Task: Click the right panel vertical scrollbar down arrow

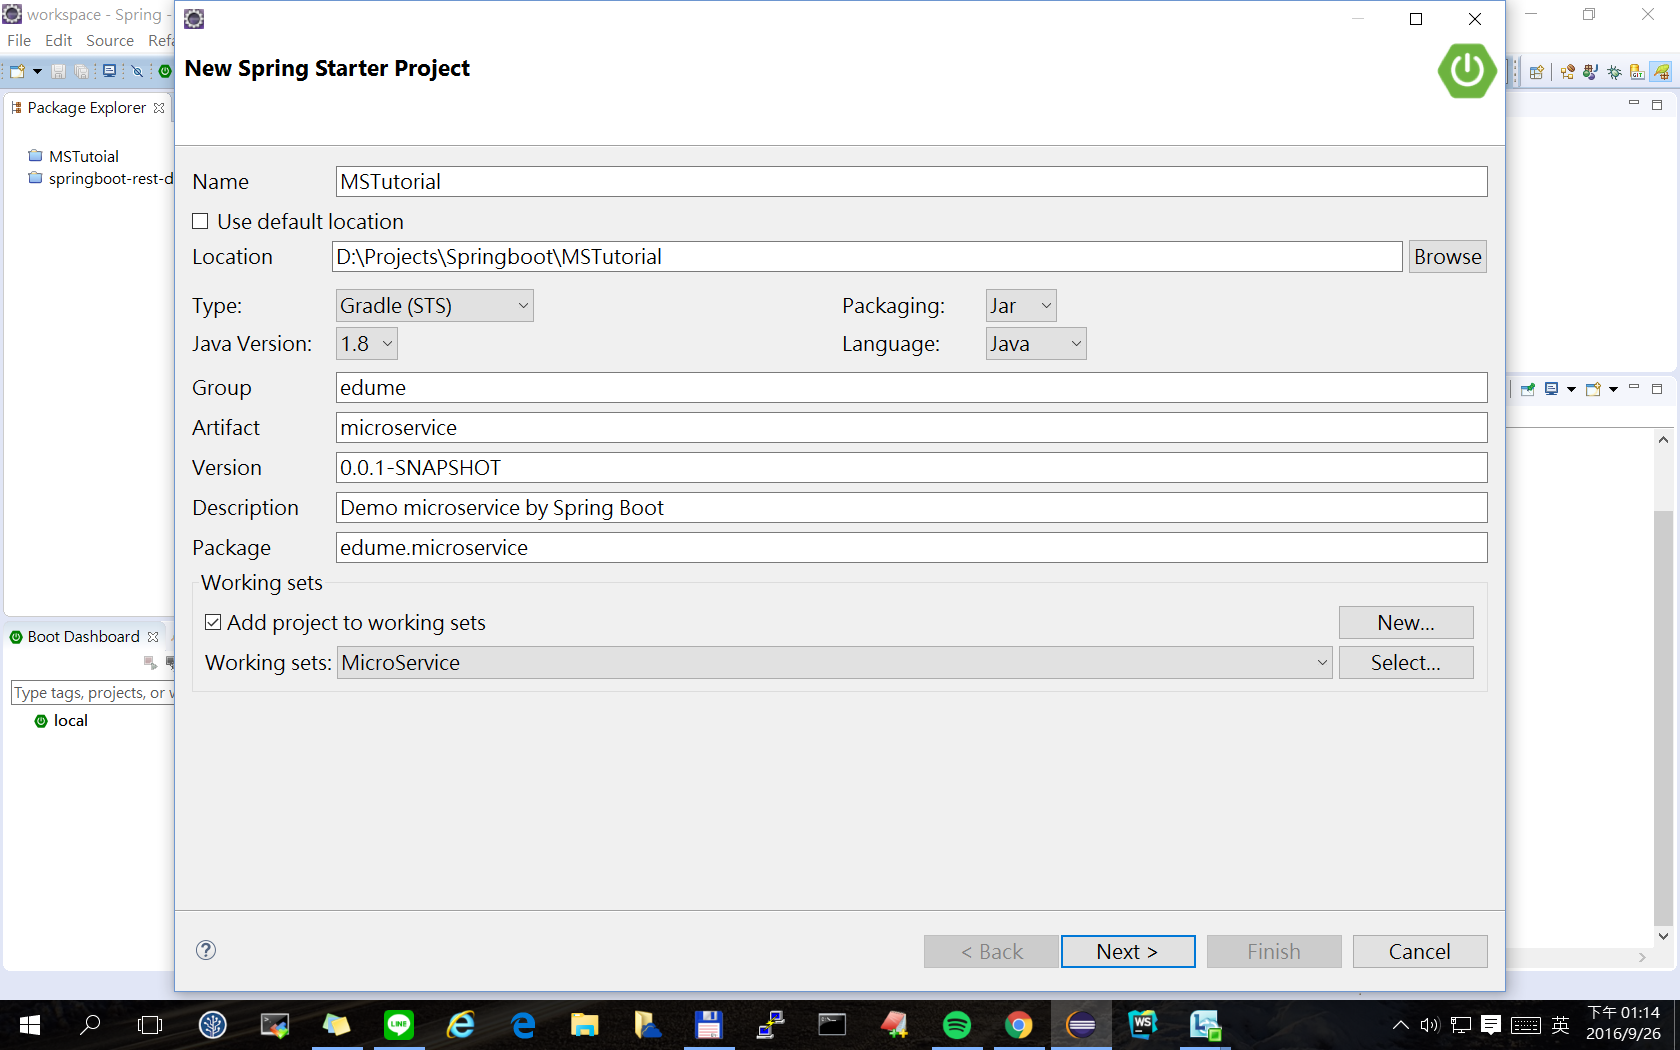Action: click(x=1663, y=937)
